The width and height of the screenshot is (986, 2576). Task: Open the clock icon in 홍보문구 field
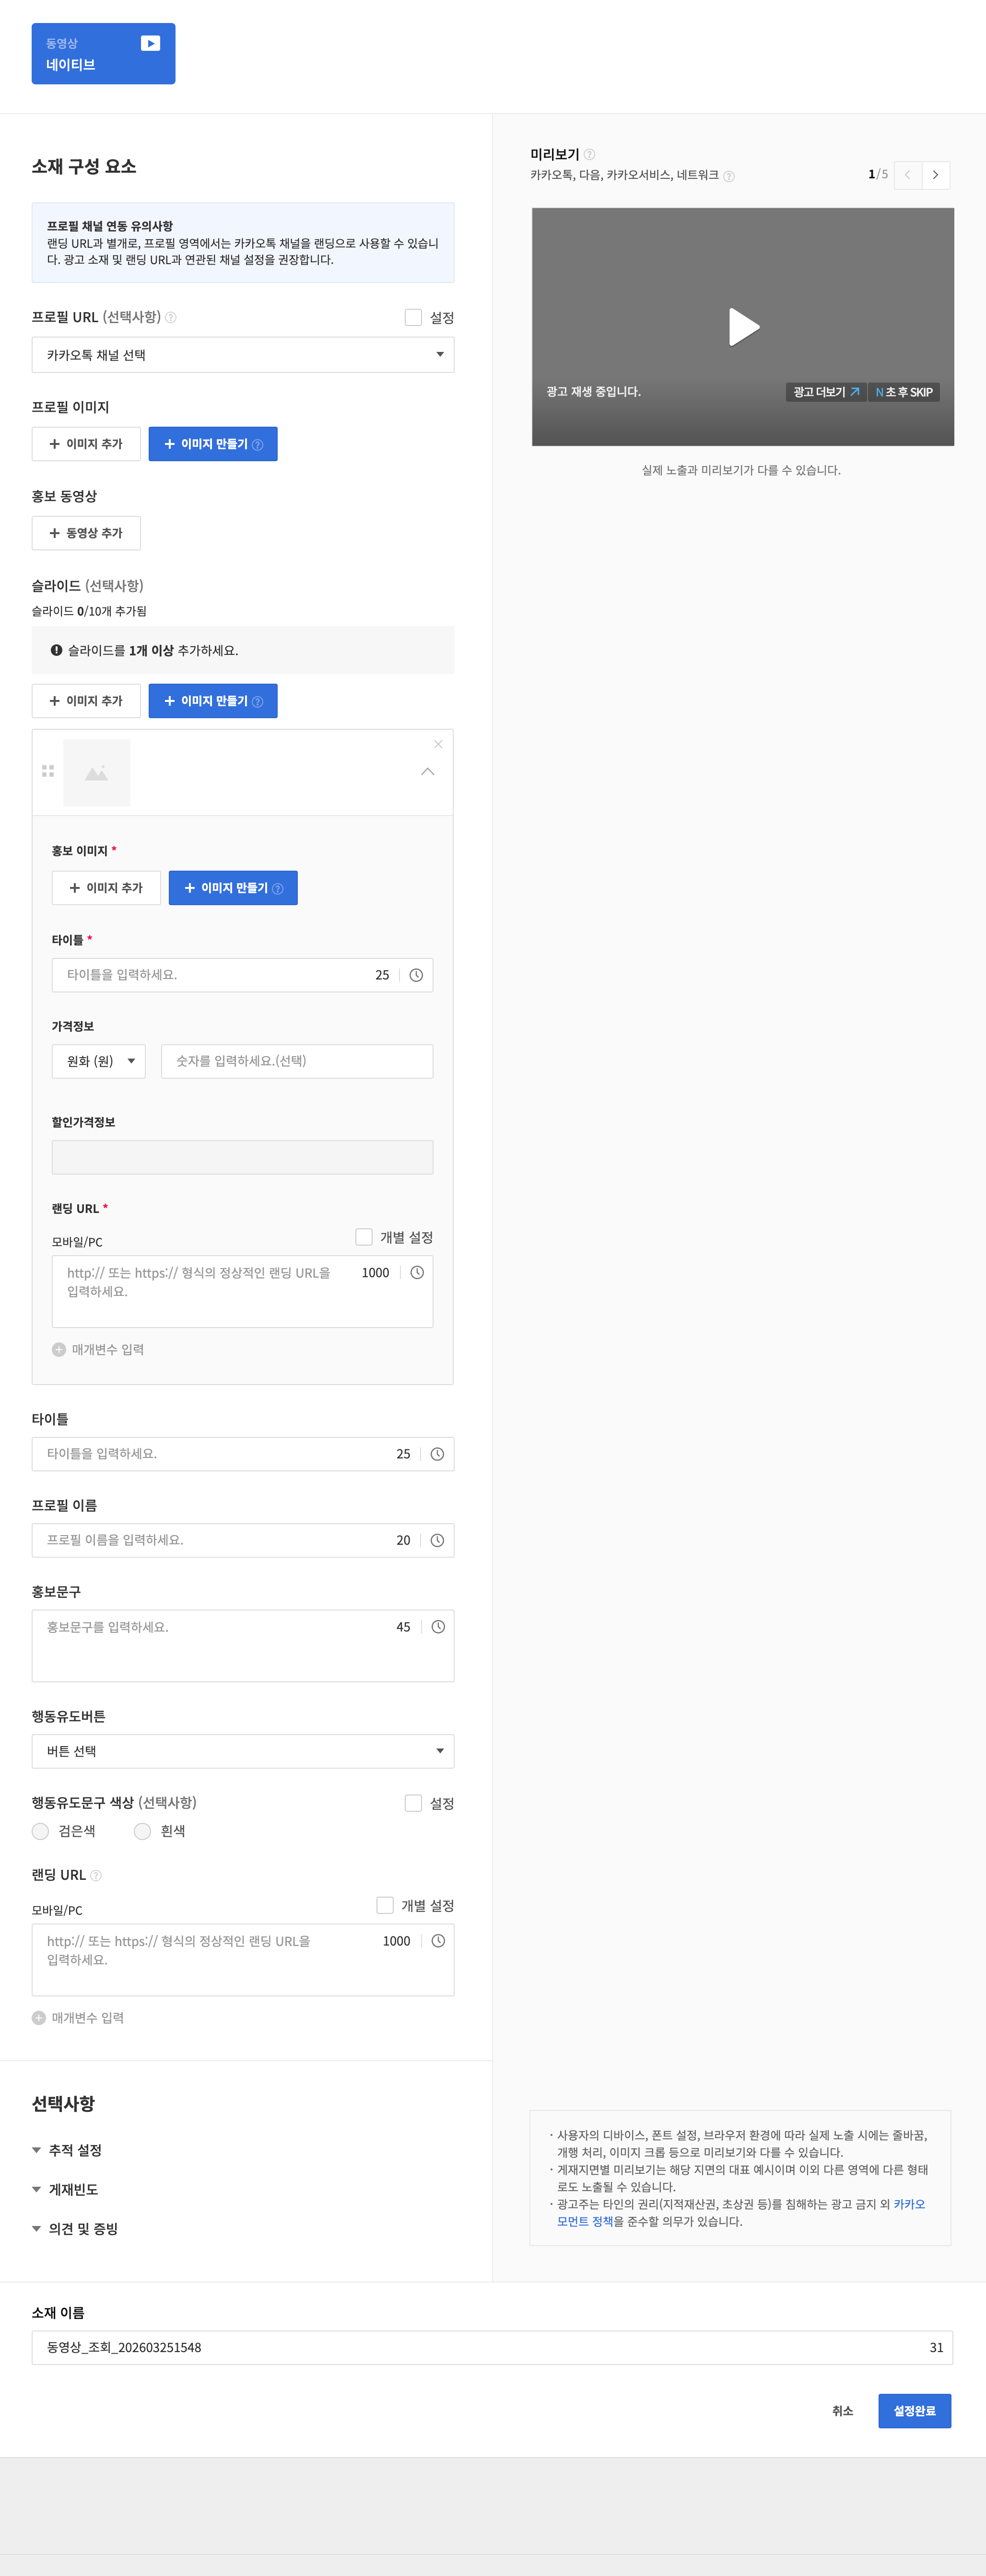(x=438, y=1627)
